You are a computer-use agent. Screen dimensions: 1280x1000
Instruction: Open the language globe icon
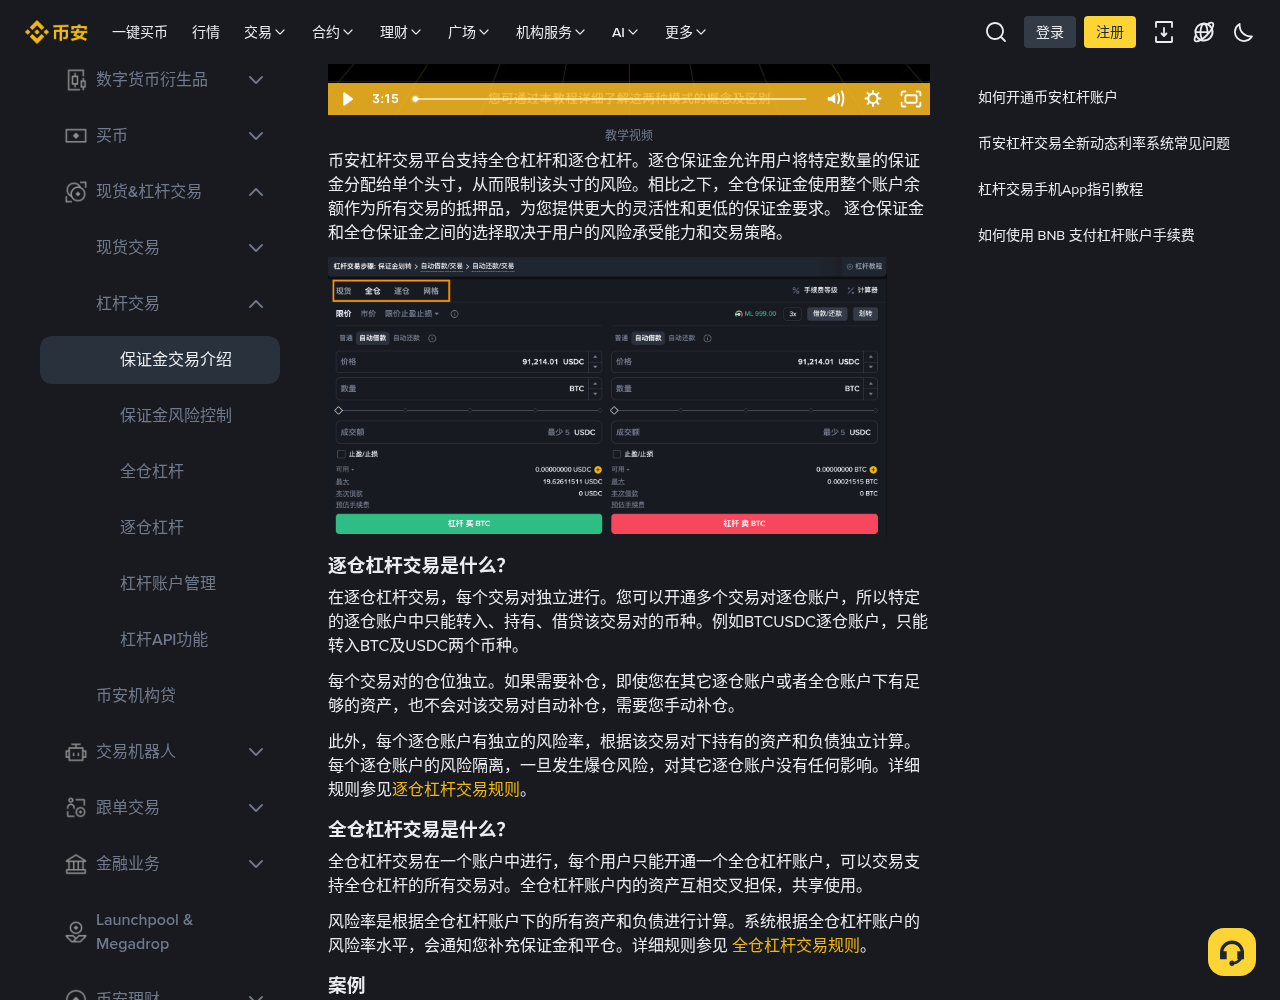pos(1204,32)
